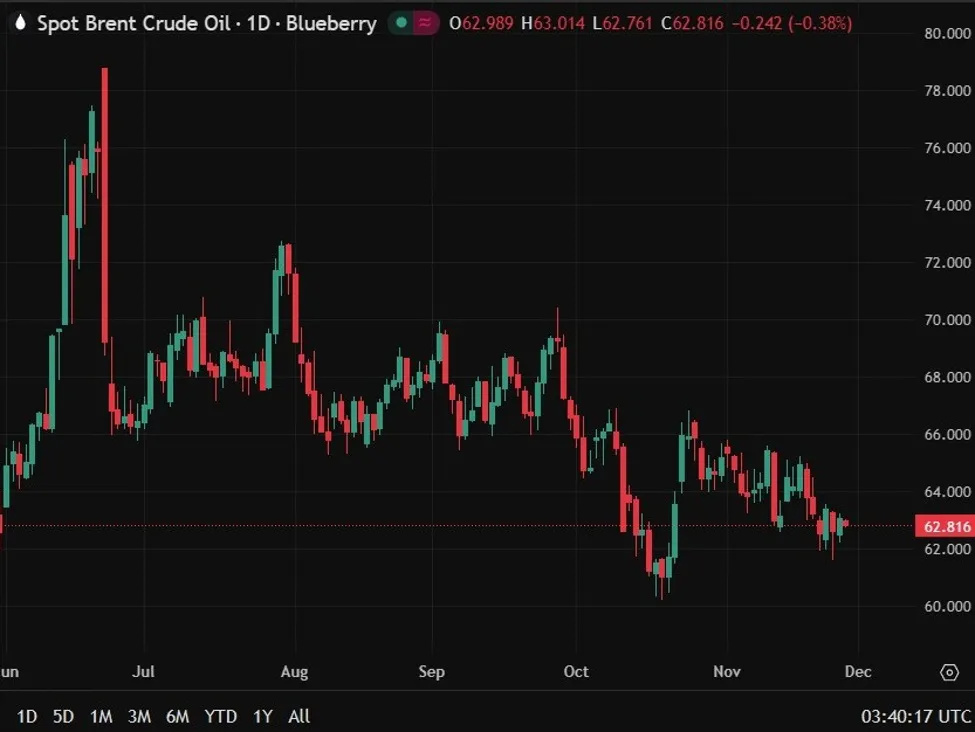Open the settings gear near the time axis
The height and width of the screenshot is (732, 975).
pos(951,673)
